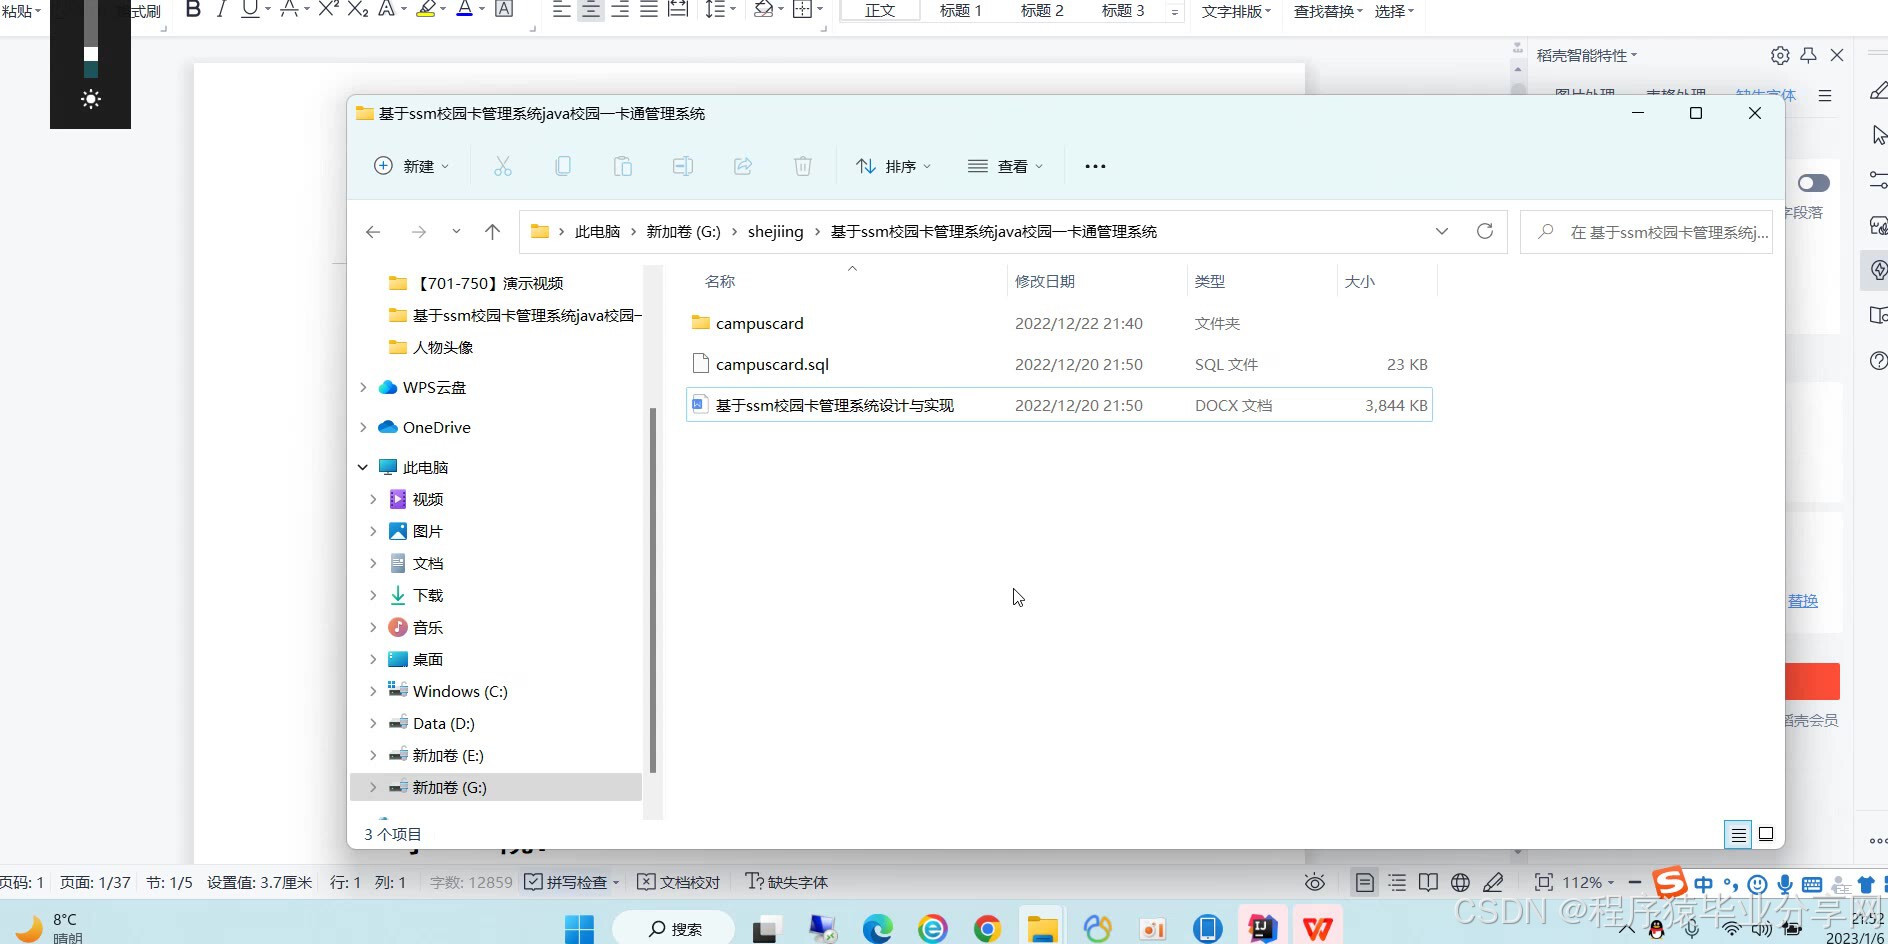Open IntelliJ IDEA from the taskbar
Screen dimensions: 1888x944
(x=1262, y=928)
